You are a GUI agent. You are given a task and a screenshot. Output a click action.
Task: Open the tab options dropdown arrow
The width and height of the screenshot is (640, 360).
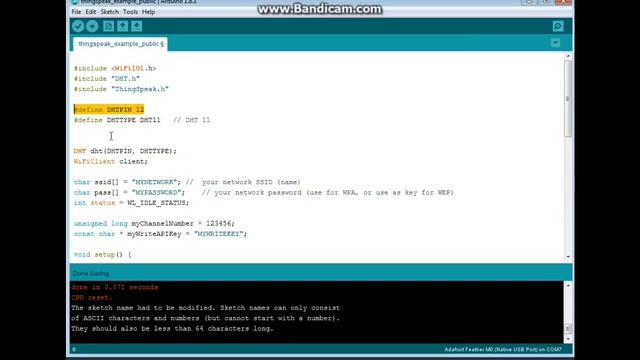coord(556,43)
